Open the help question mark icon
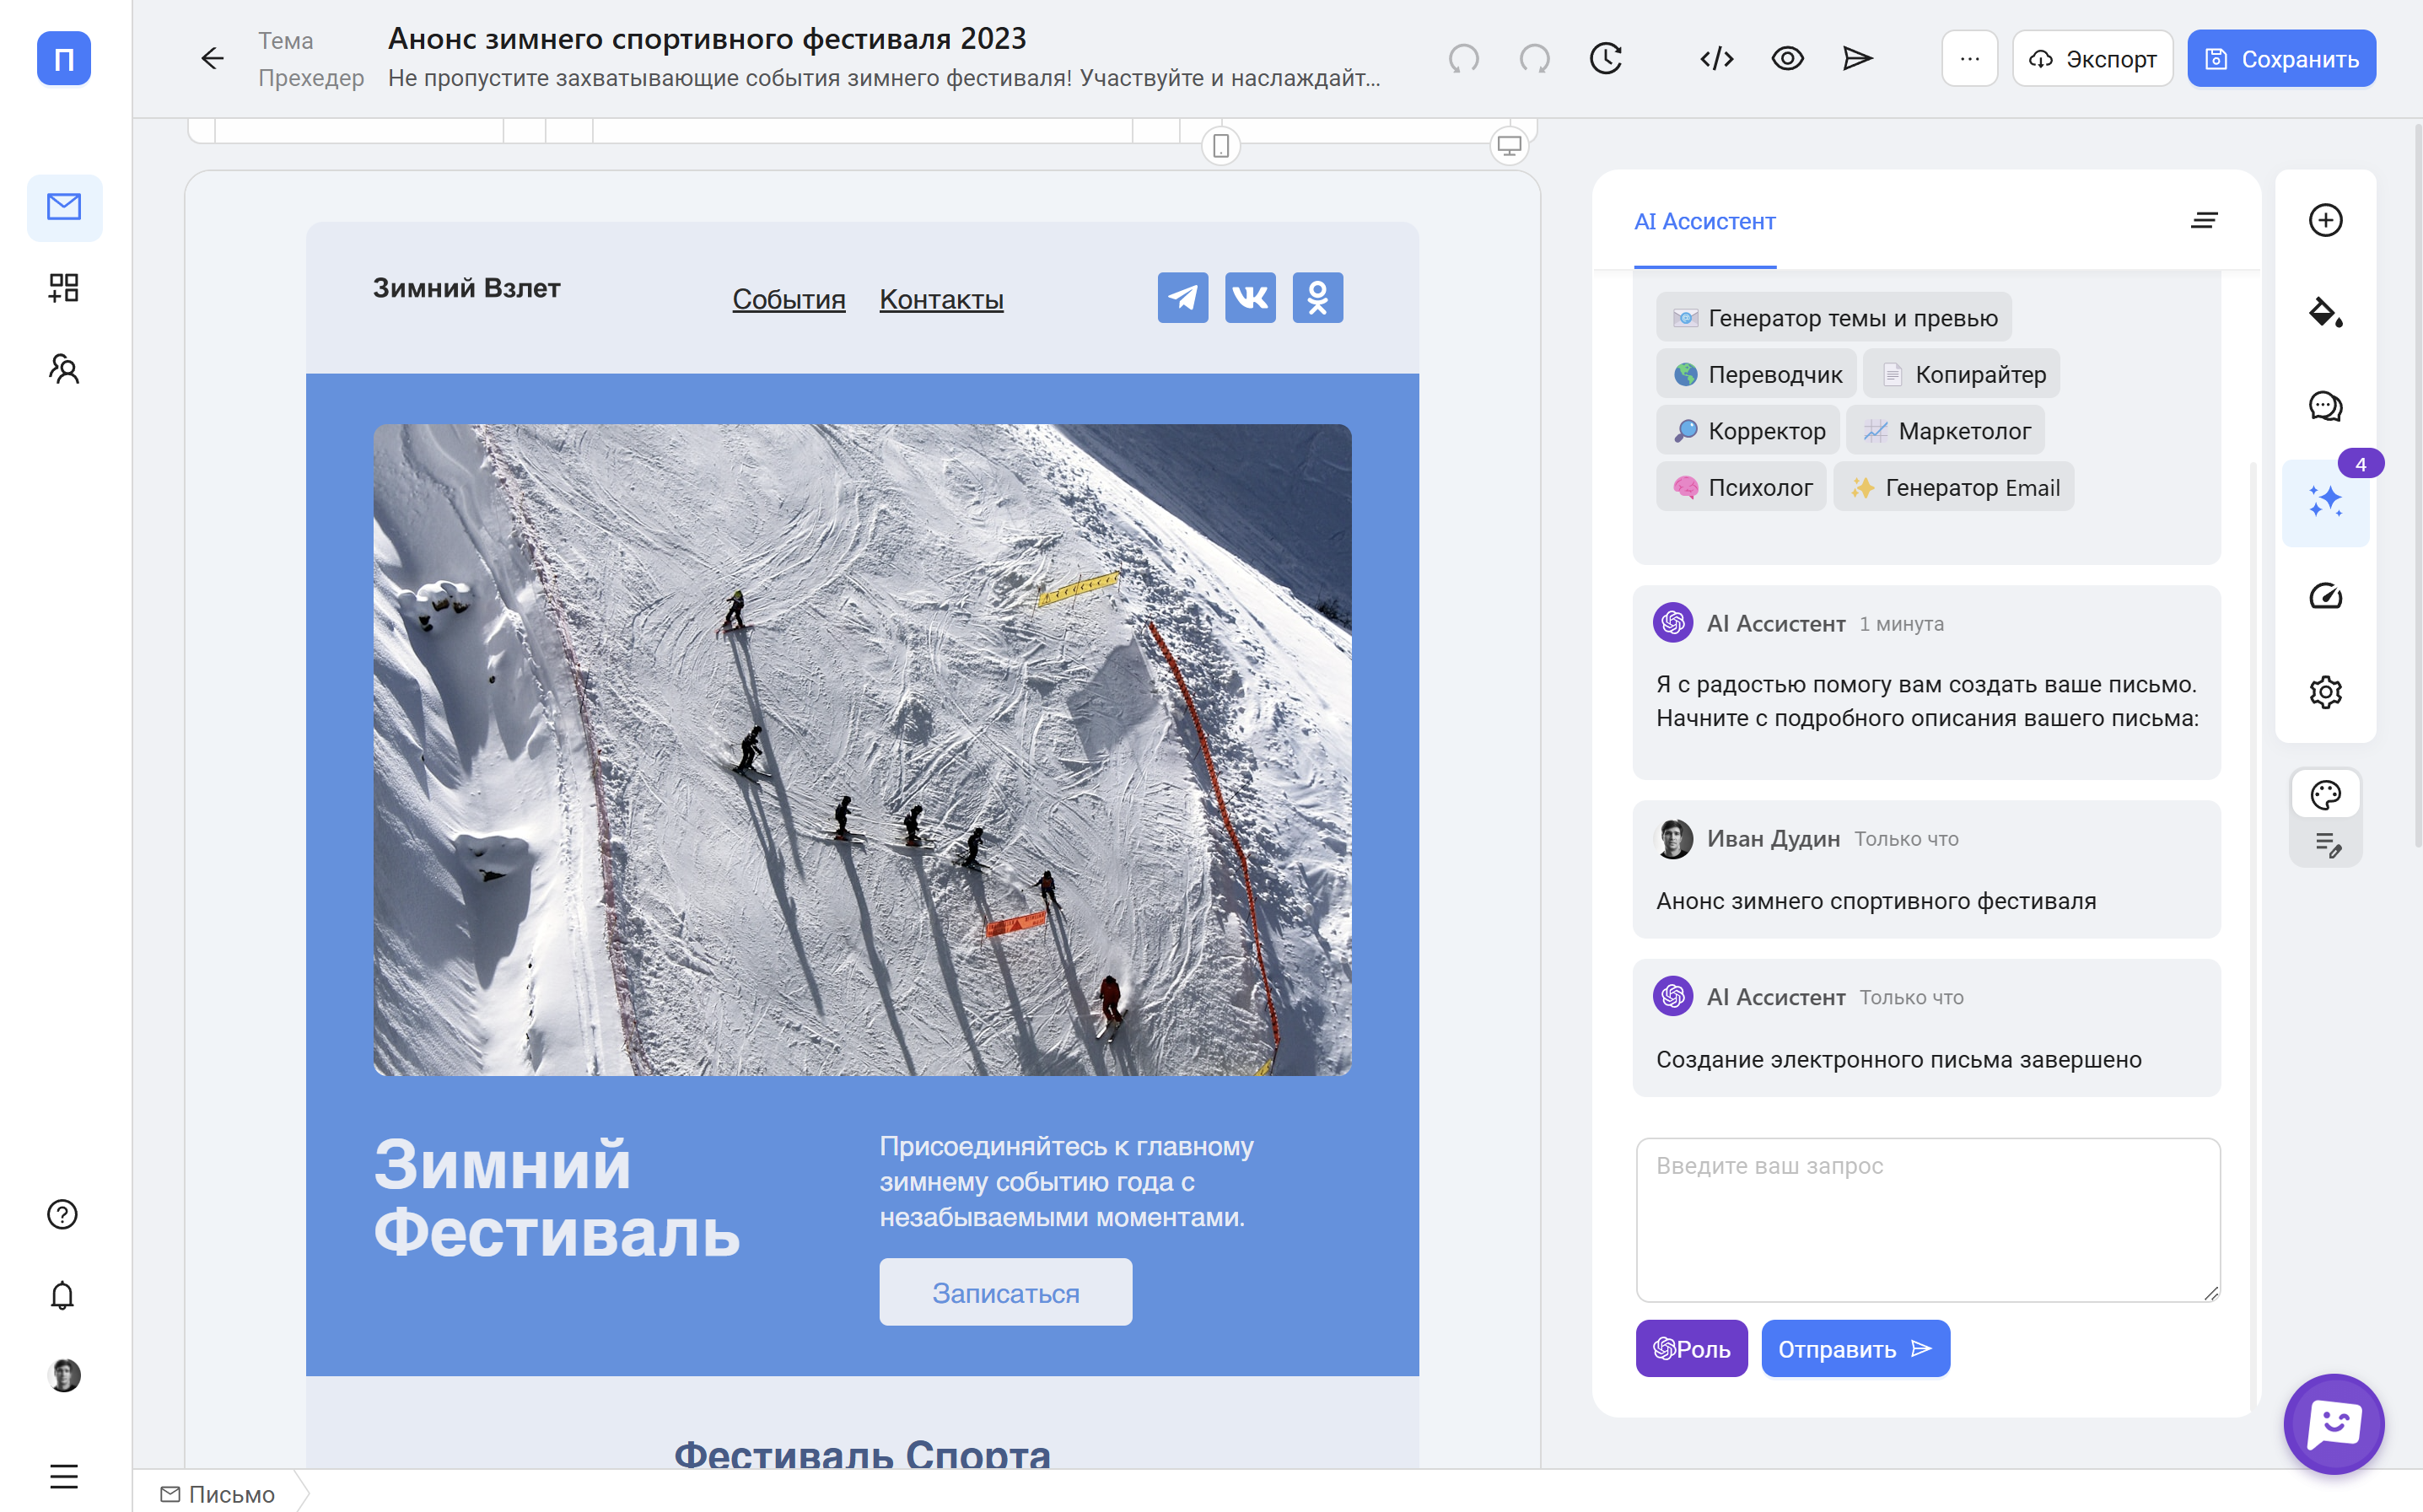Screen dimensions: 2423x1512 click(63, 1214)
